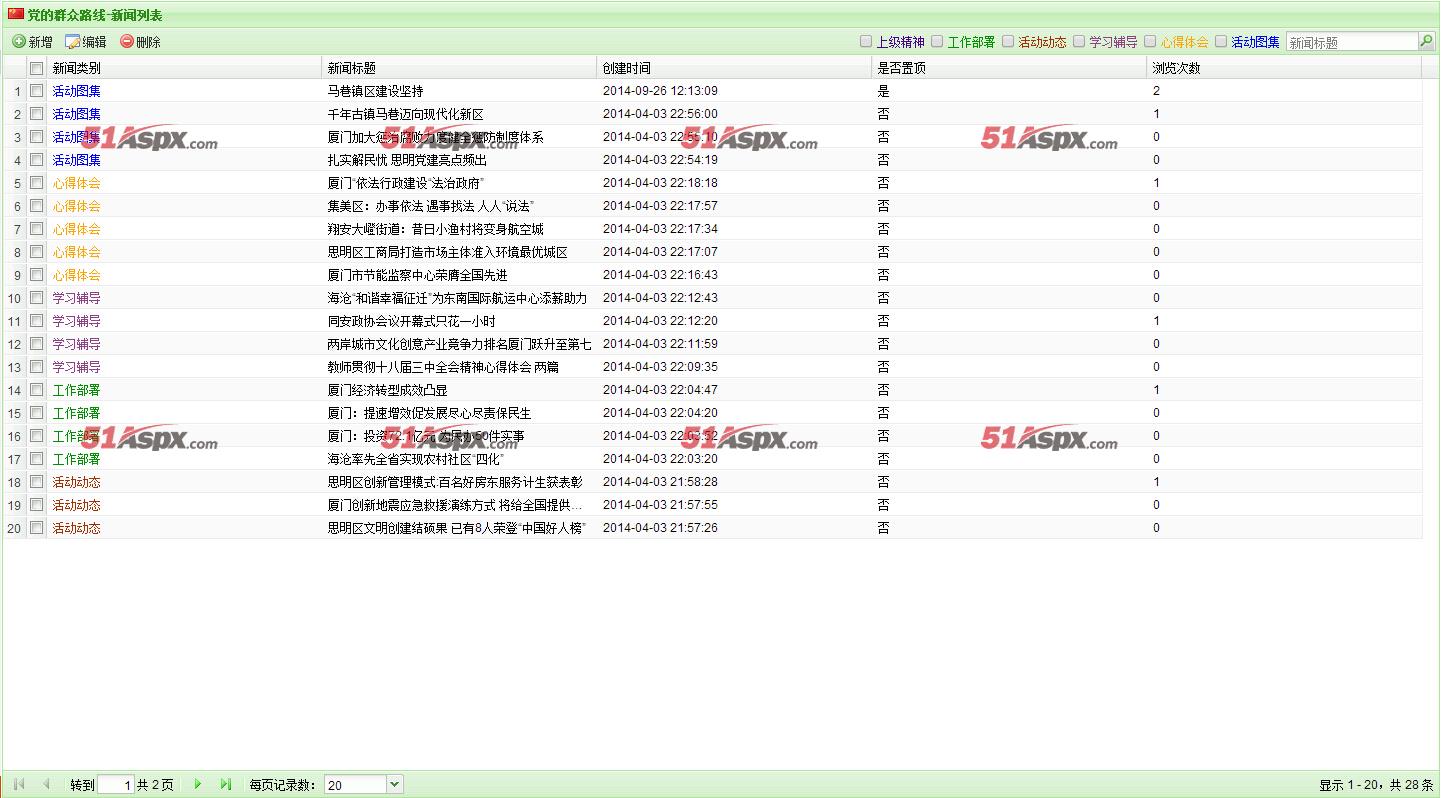Sort by 浏览次数 column header
Image resolution: width=1441 pixels, height=798 pixels.
[1176, 68]
